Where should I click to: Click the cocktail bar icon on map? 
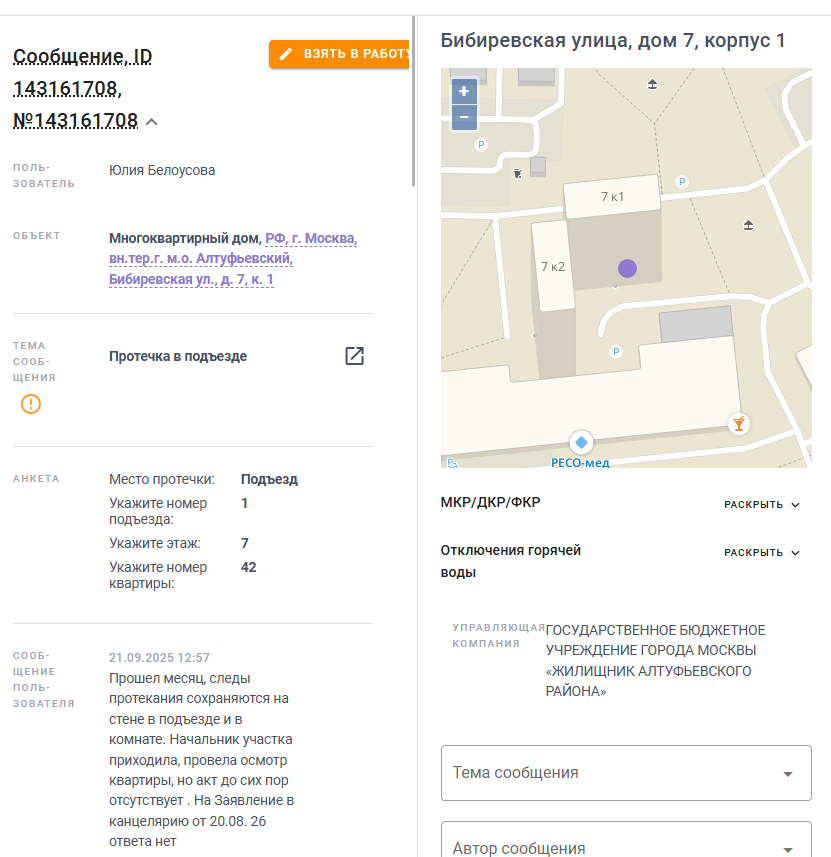(x=739, y=424)
